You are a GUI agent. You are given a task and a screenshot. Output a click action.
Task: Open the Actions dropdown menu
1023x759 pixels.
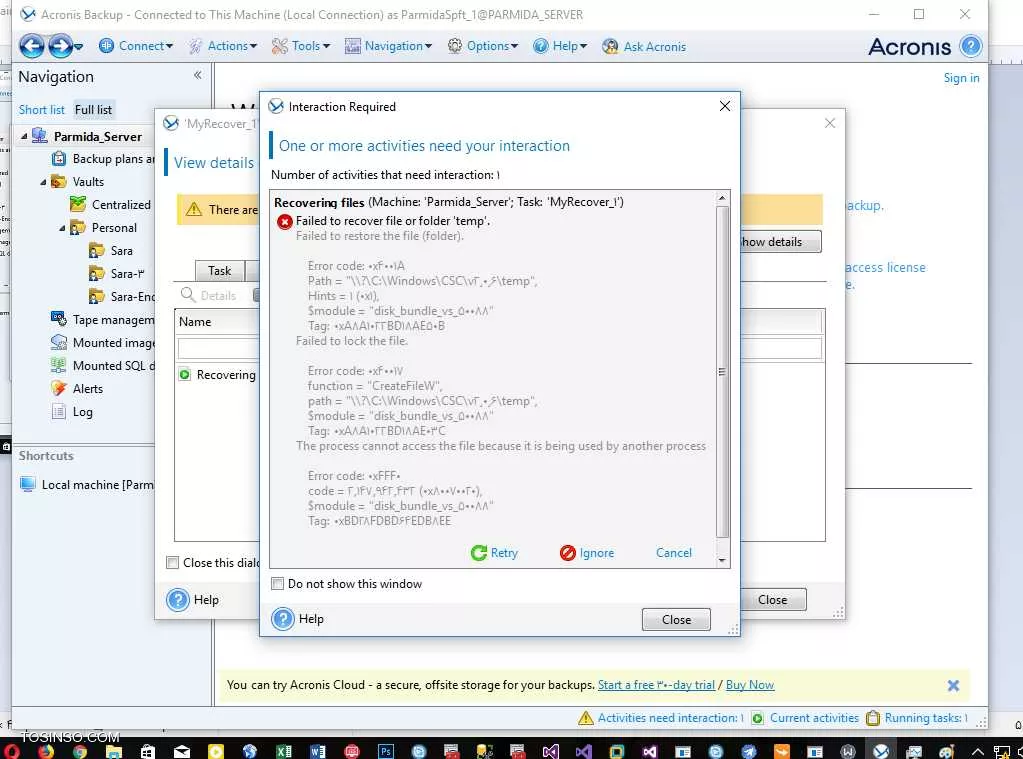pos(222,46)
